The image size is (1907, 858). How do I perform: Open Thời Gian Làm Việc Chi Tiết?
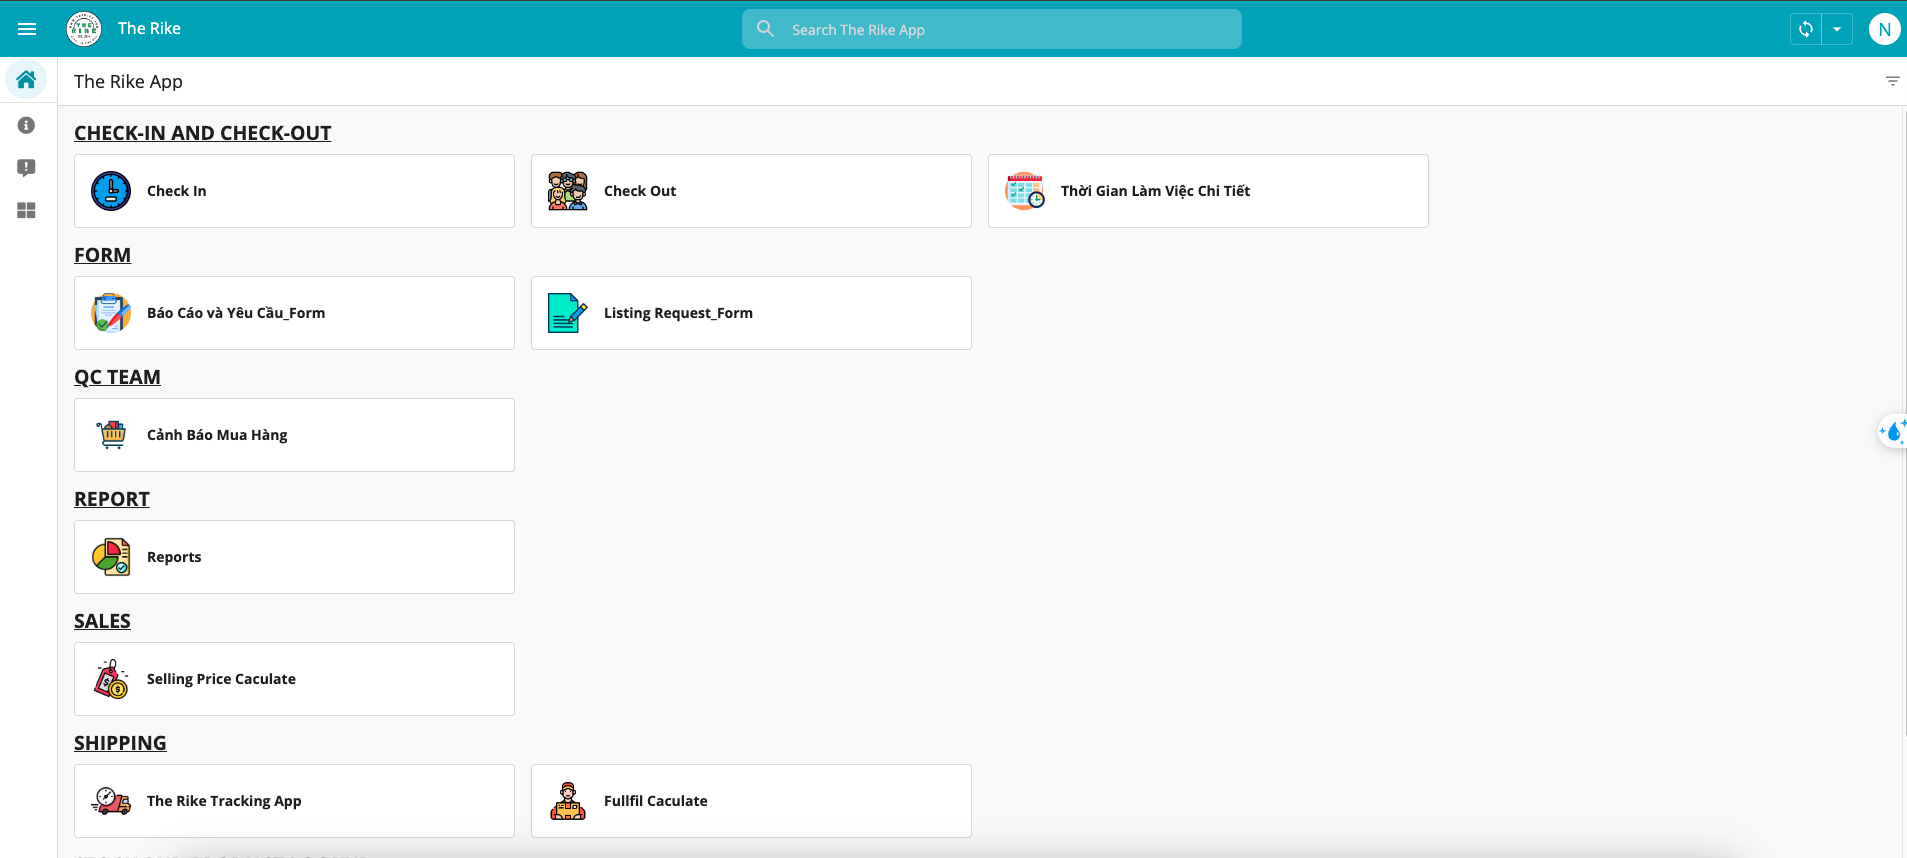1208,191
